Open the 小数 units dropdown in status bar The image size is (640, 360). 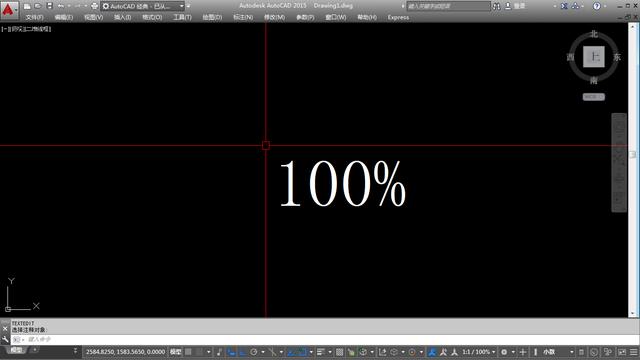click(558, 352)
